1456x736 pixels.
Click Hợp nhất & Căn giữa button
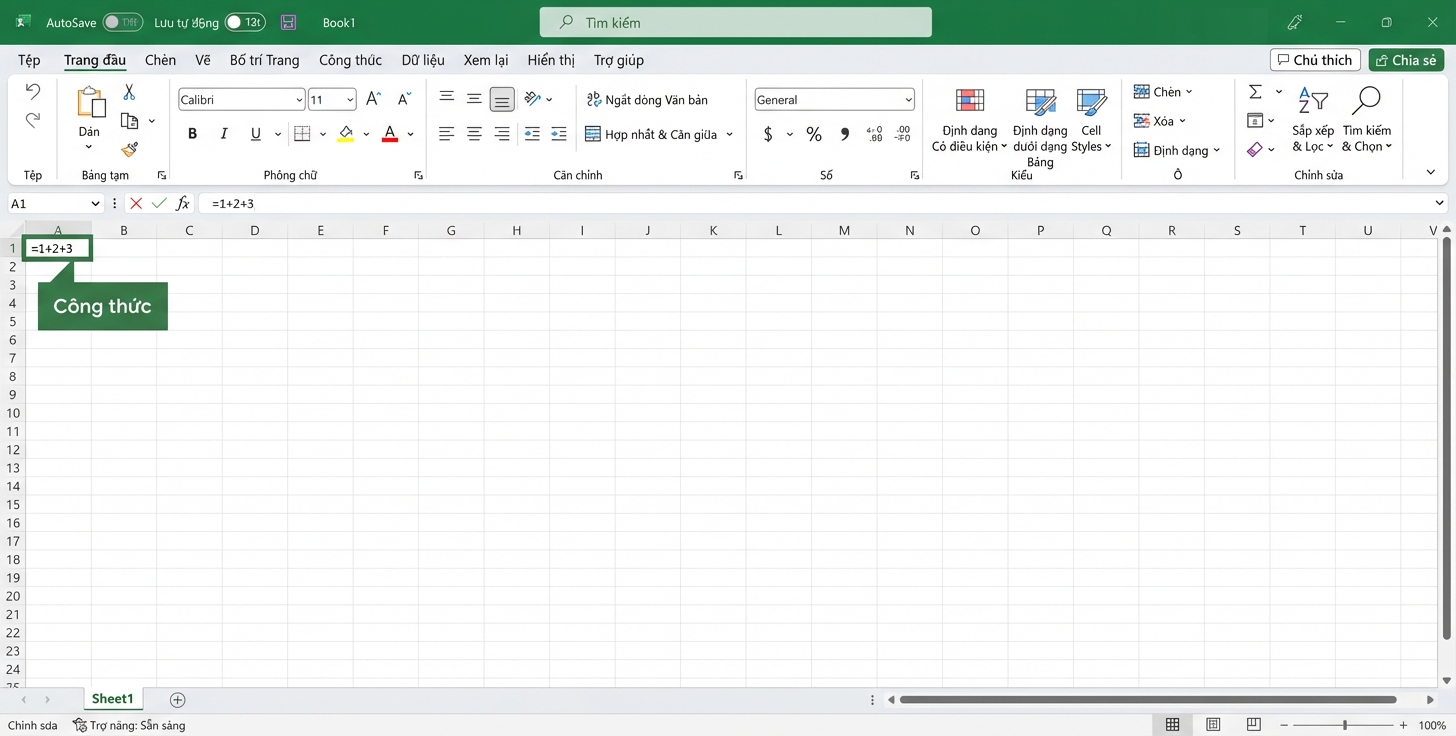651,134
